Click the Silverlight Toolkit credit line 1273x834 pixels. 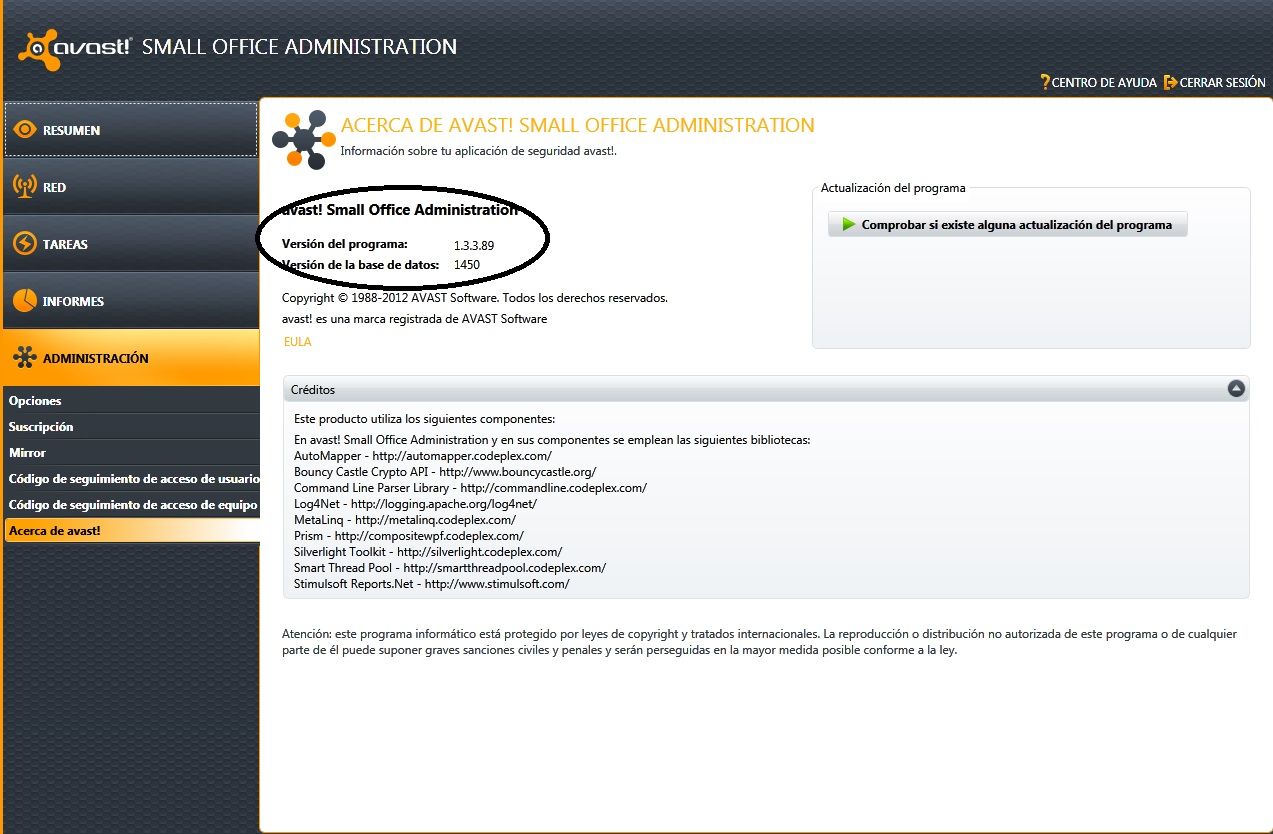pyautogui.click(x=428, y=552)
